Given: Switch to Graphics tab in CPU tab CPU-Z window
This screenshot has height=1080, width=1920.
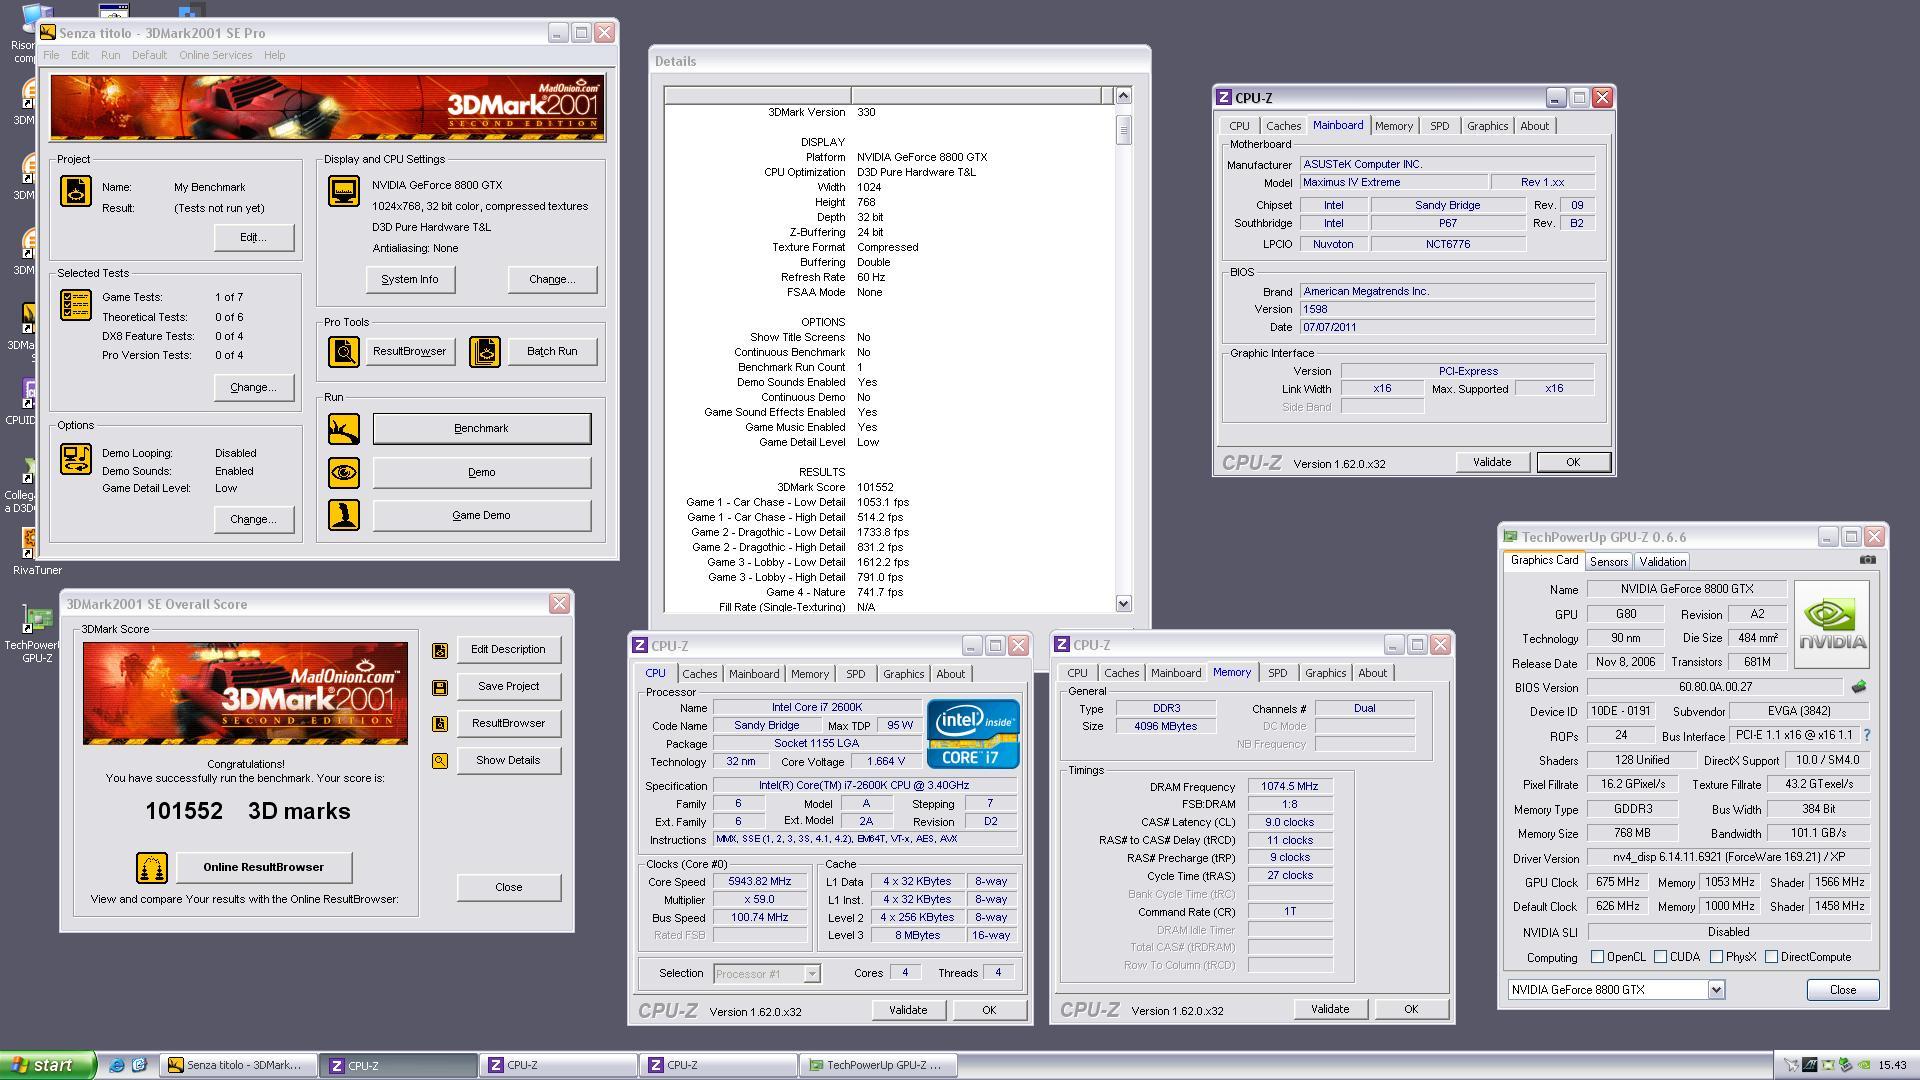Looking at the screenshot, I should 903,674.
